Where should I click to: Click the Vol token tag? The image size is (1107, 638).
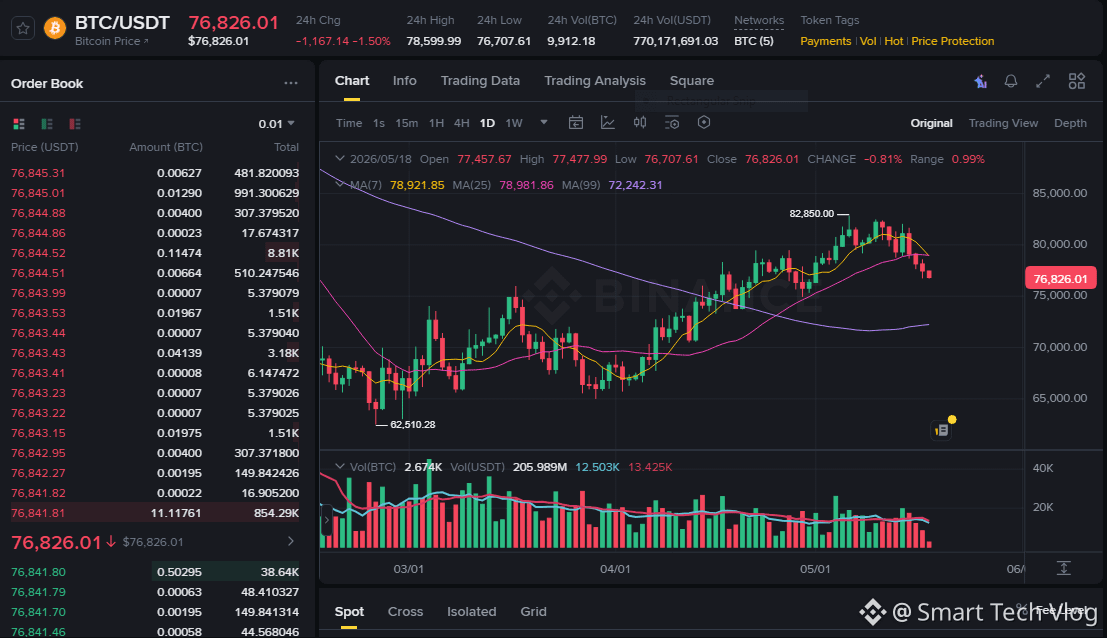coord(868,41)
